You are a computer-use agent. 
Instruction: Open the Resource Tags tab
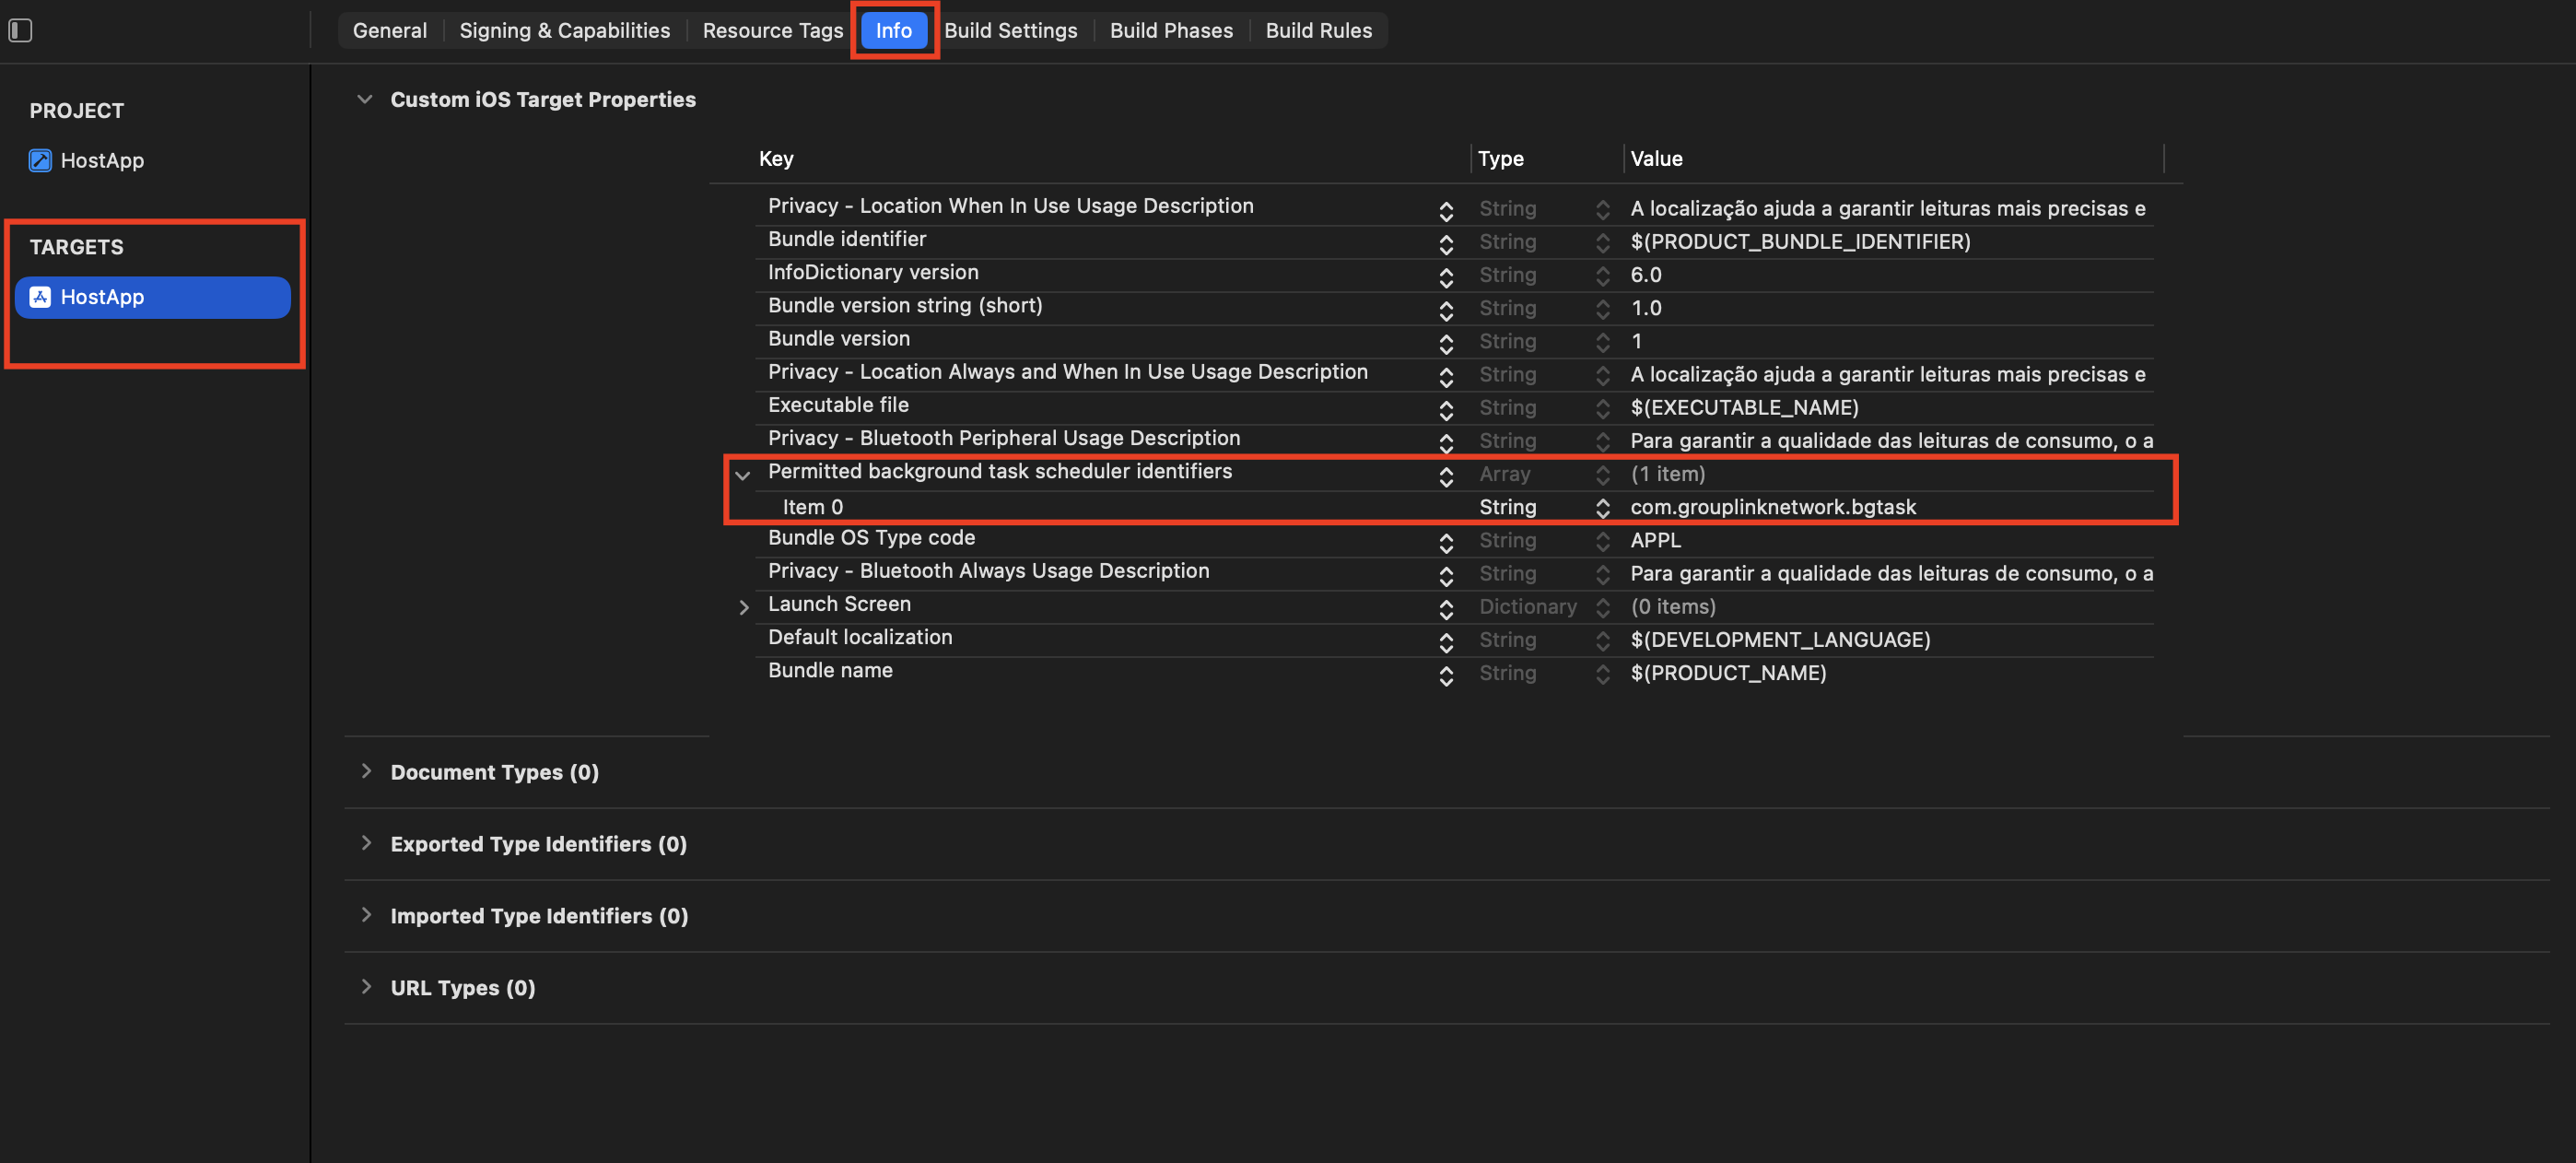(773, 31)
